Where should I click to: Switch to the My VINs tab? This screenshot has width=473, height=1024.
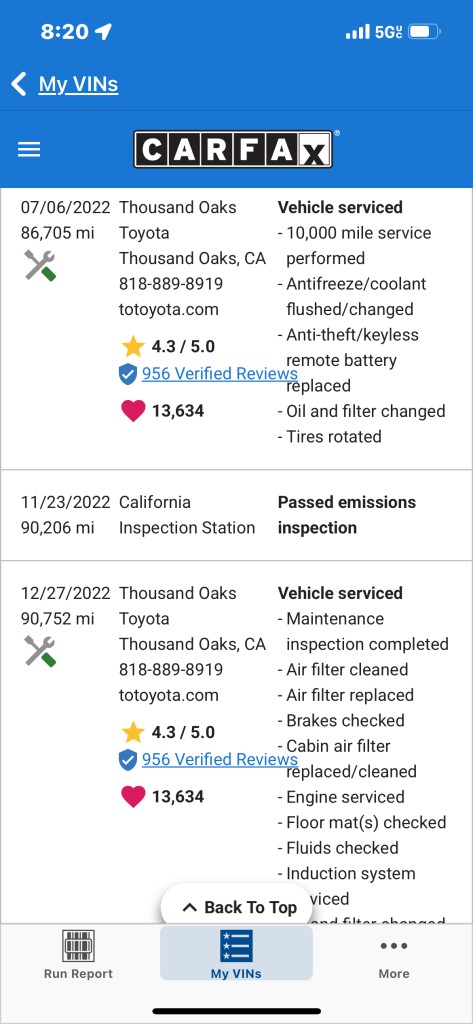[236, 953]
